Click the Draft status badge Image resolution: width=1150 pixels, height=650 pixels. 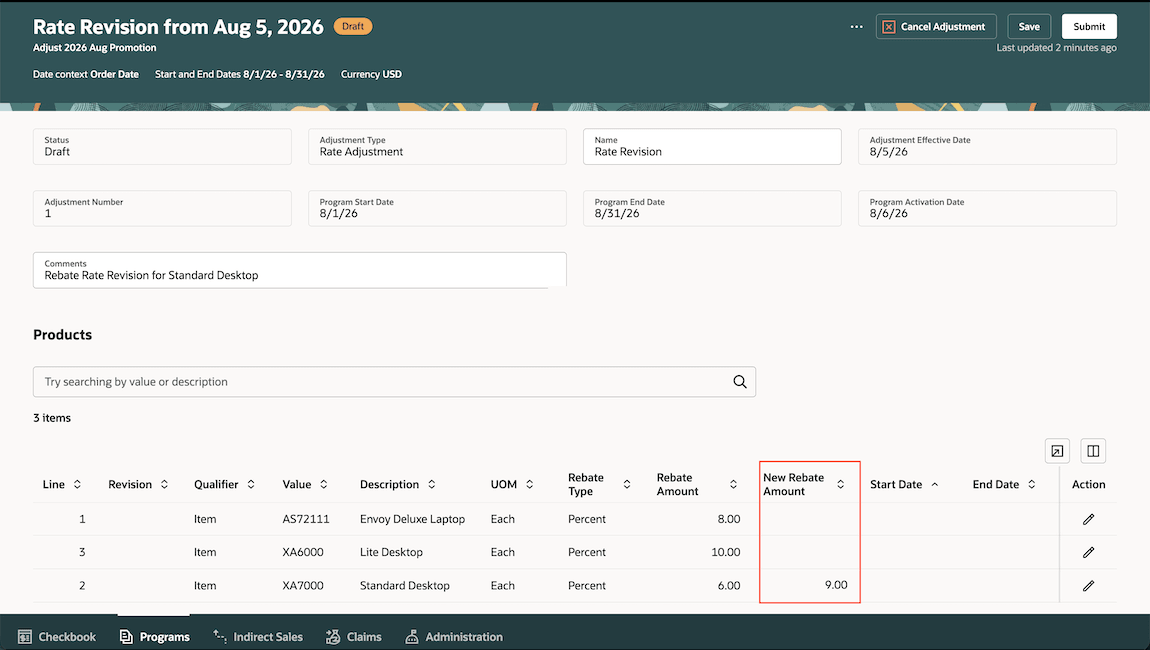coord(353,26)
